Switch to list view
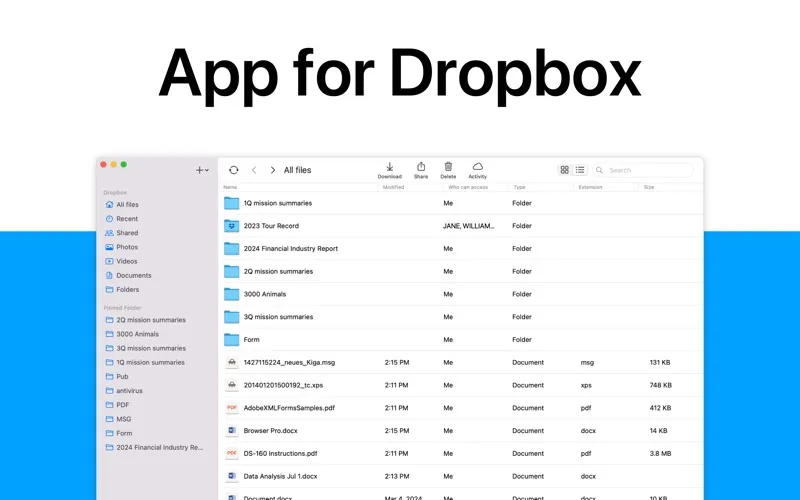Image resolution: width=800 pixels, height=500 pixels. (x=580, y=170)
